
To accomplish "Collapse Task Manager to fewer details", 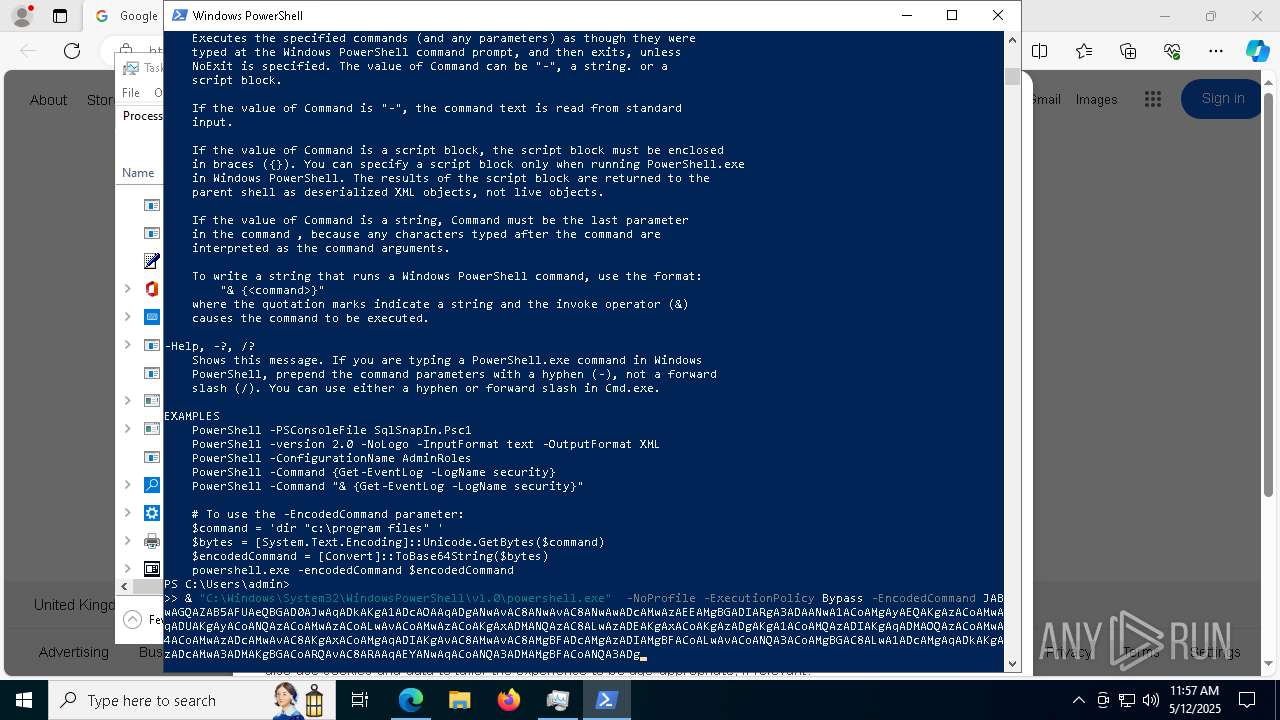I will tap(143, 620).
